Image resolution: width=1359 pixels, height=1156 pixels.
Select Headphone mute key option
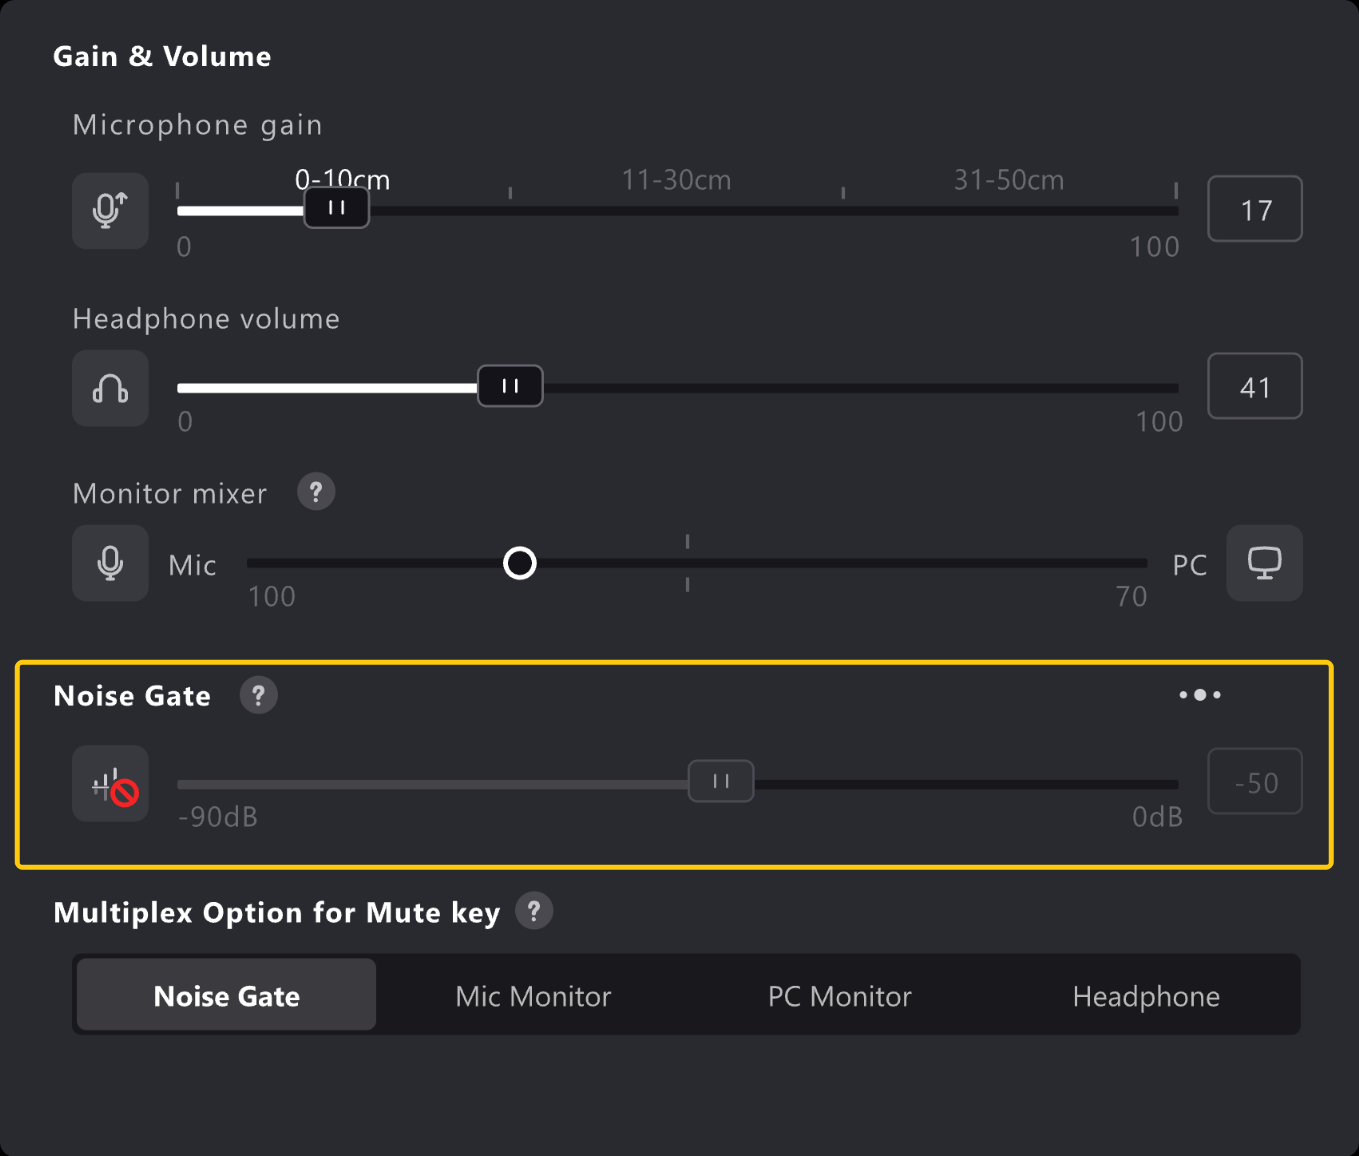1146,996
